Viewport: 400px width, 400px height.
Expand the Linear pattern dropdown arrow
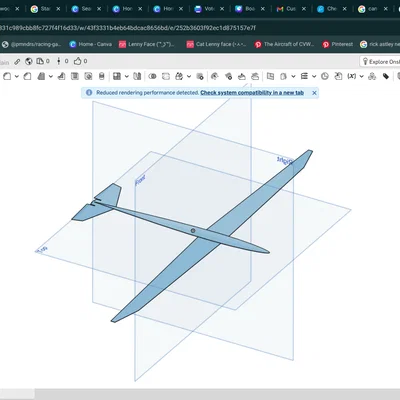[x=126, y=76]
